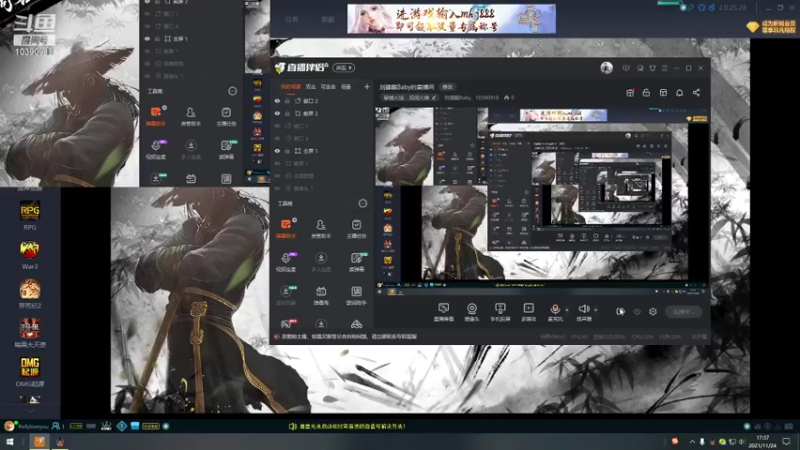Click the record icon left of preview eye
This screenshot has height=450, width=800.
point(620,311)
